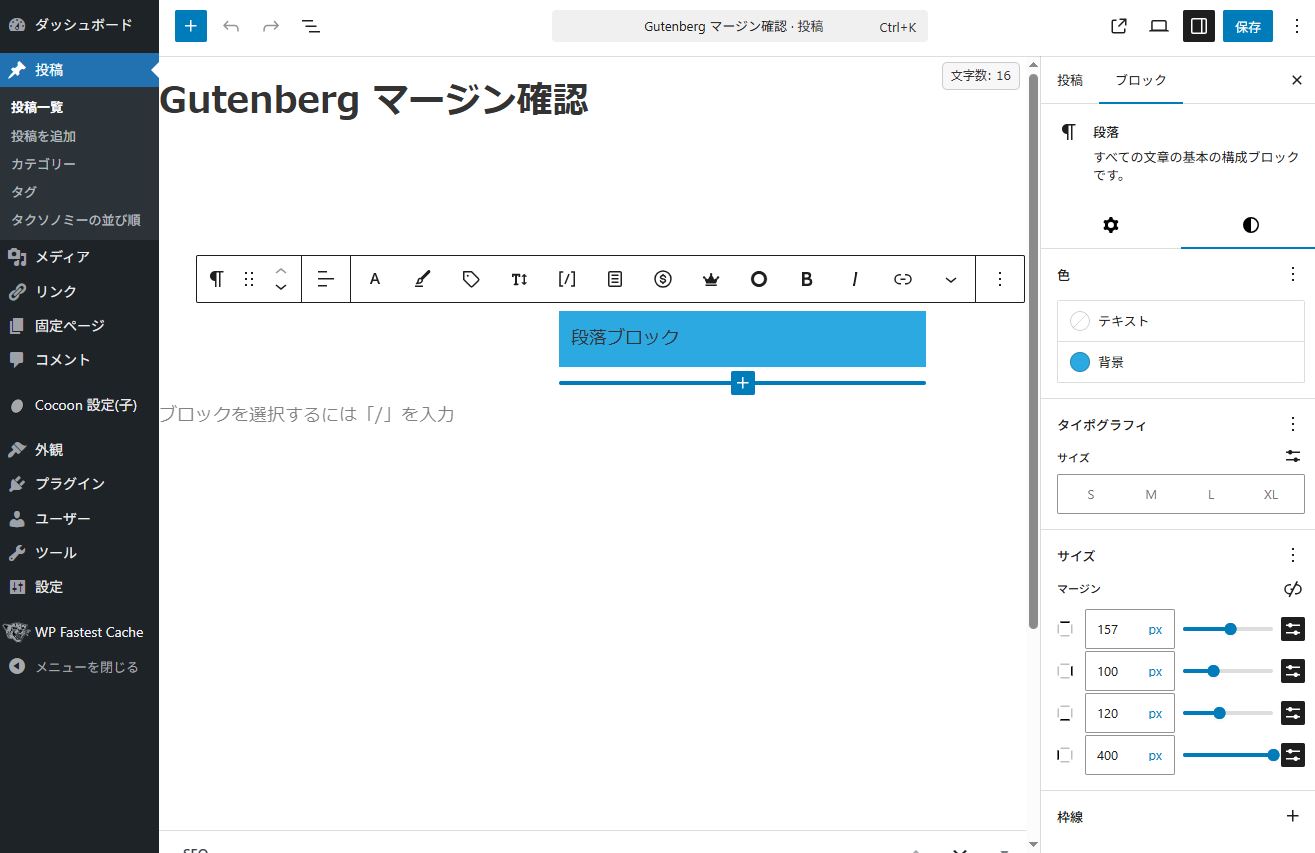The width and height of the screenshot is (1315, 853).
Task: Unlink margin sides toggle
Action: 1293,589
